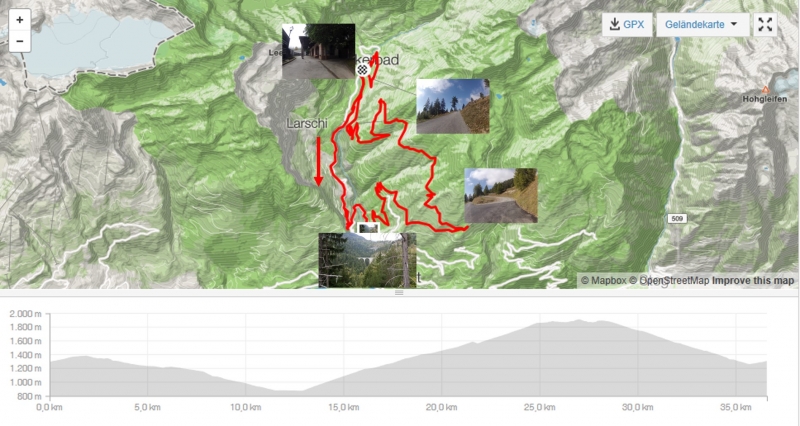Image resolution: width=800 pixels, height=426 pixels.
Task: Click the 509 road shield
Action: pyautogui.click(x=677, y=219)
